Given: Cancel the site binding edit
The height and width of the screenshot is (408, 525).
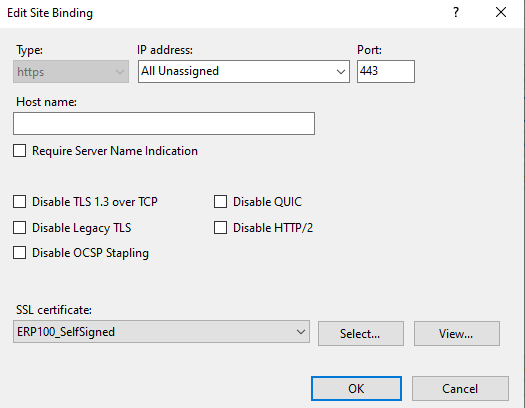Looking at the screenshot, I should (460, 389).
